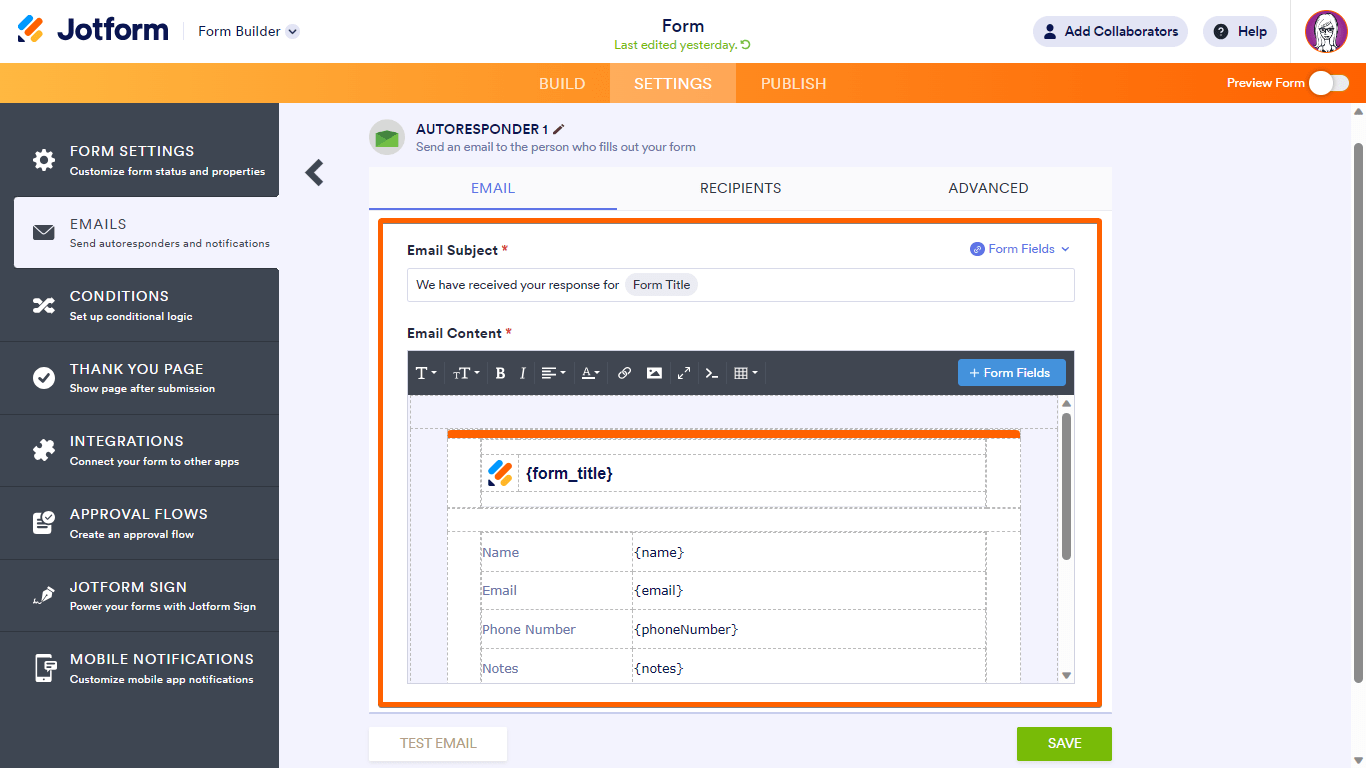1366x768 pixels.
Task: Click the Notes label cell
Action: click(x=556, y=667)
